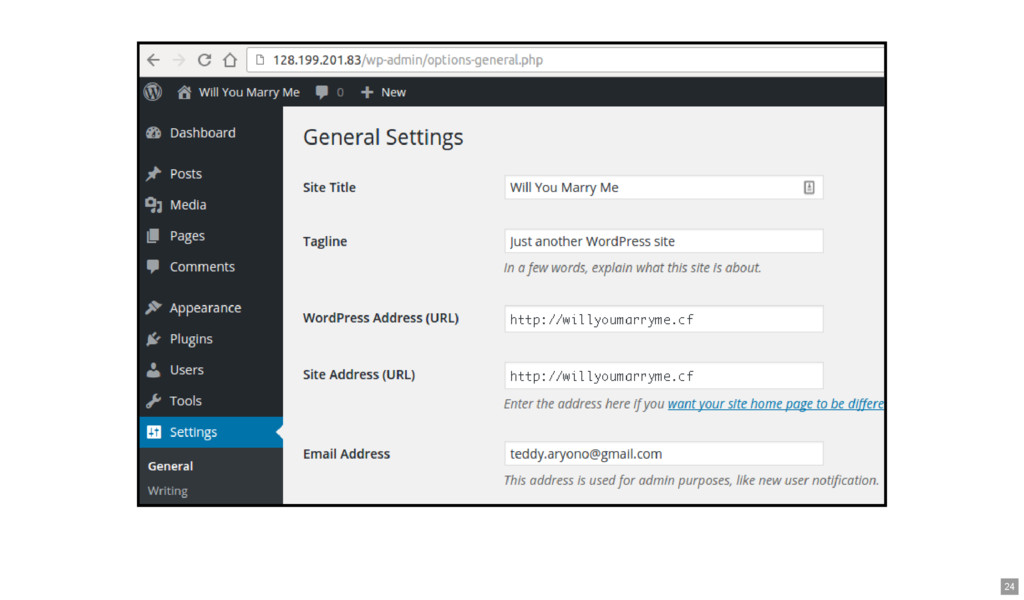This screenshot has height=600, width=1024.
Task: Click the Posts pushpin icon
Action: 153,174
